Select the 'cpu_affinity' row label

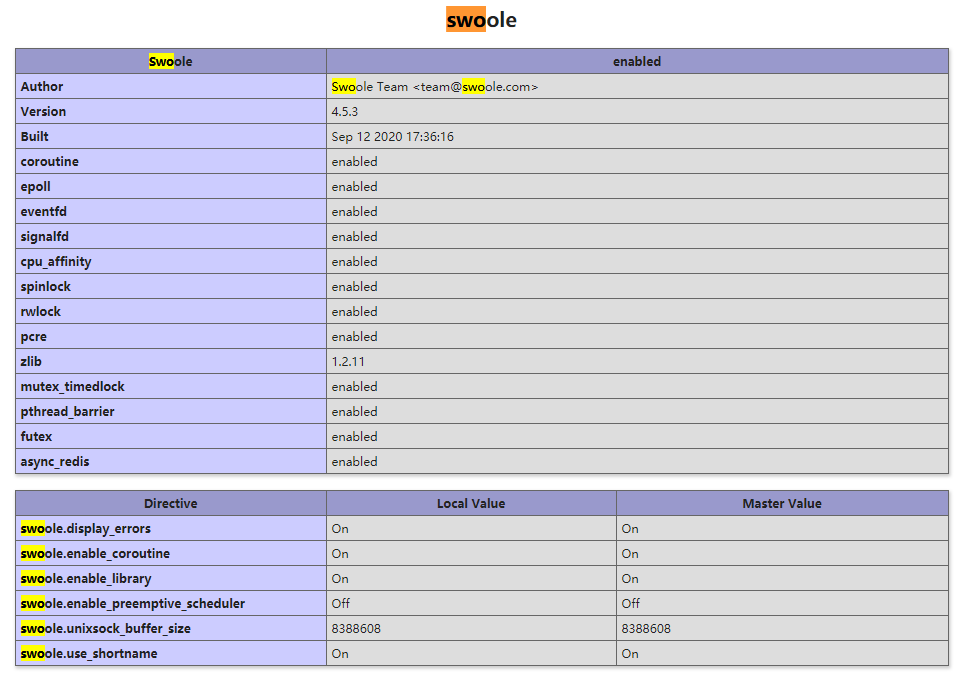[56, 262]
